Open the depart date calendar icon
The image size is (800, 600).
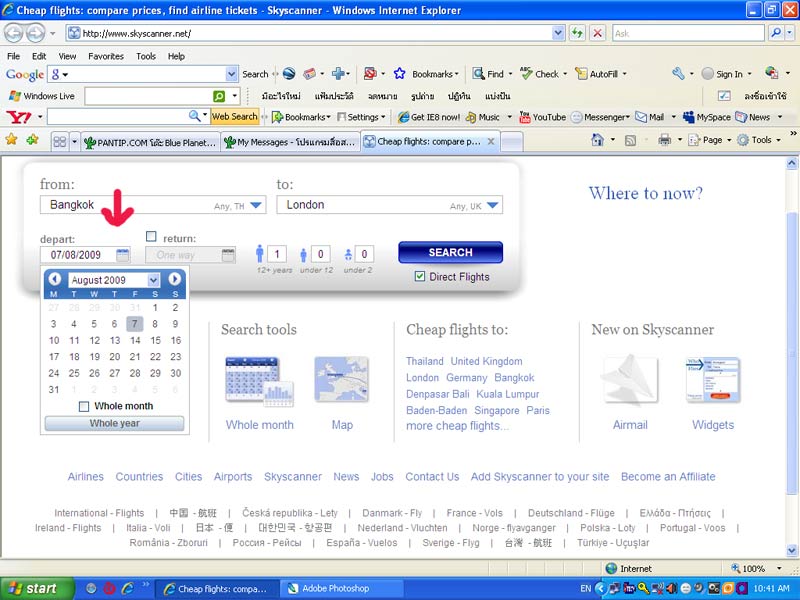[122, 255]
